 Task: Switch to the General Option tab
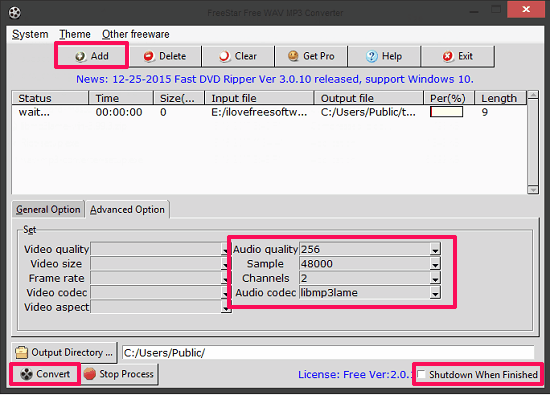pos(48,209)
